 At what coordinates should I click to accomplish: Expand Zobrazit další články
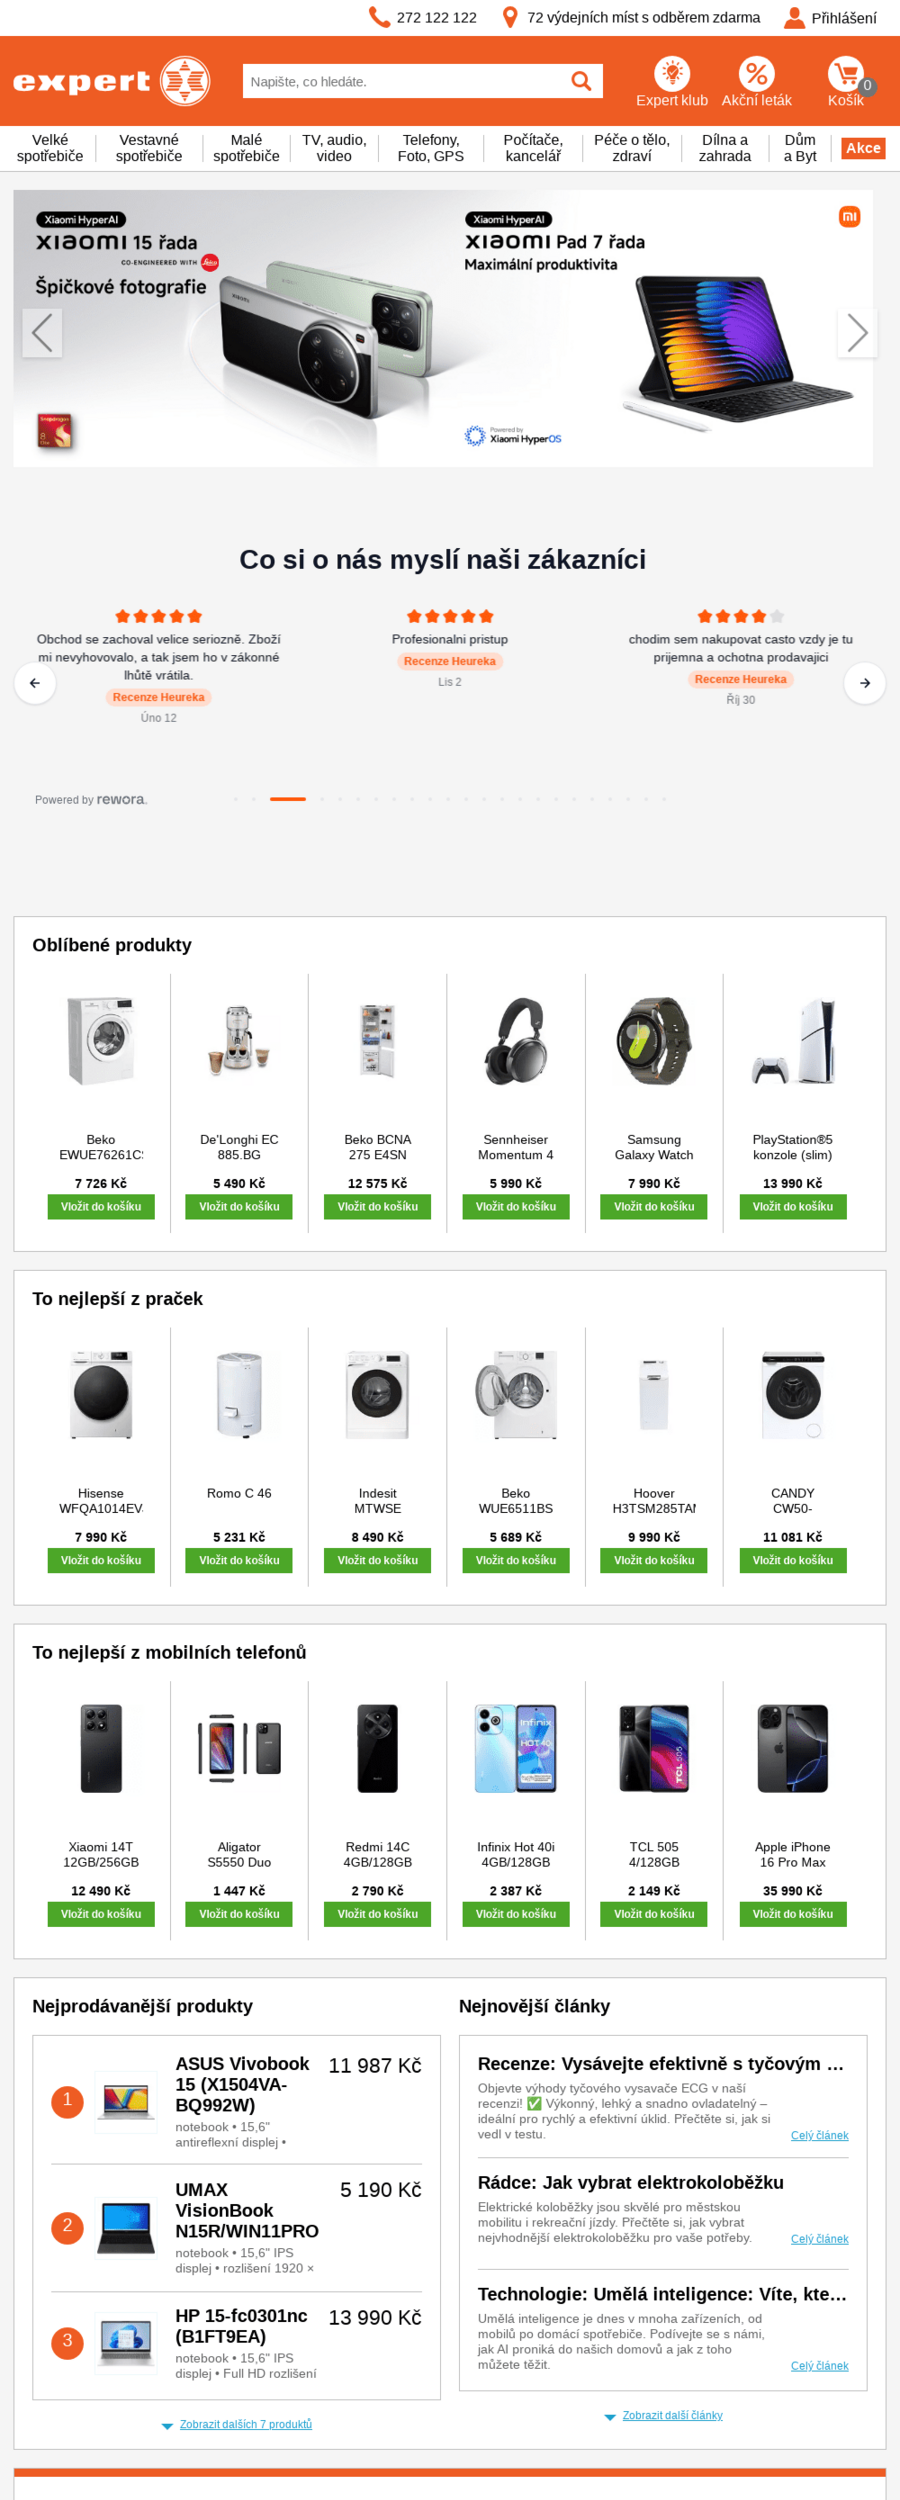tap(672, 2415)
